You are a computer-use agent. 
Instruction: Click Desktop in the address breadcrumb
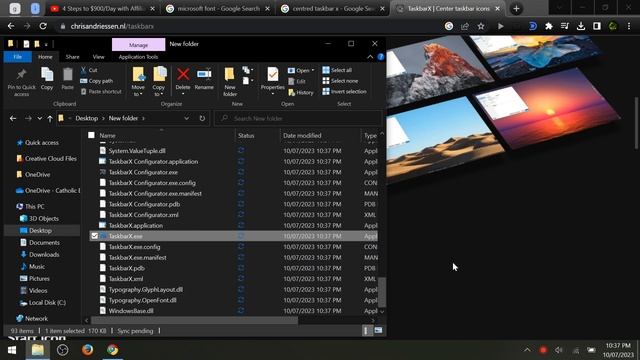coord(87,118)
